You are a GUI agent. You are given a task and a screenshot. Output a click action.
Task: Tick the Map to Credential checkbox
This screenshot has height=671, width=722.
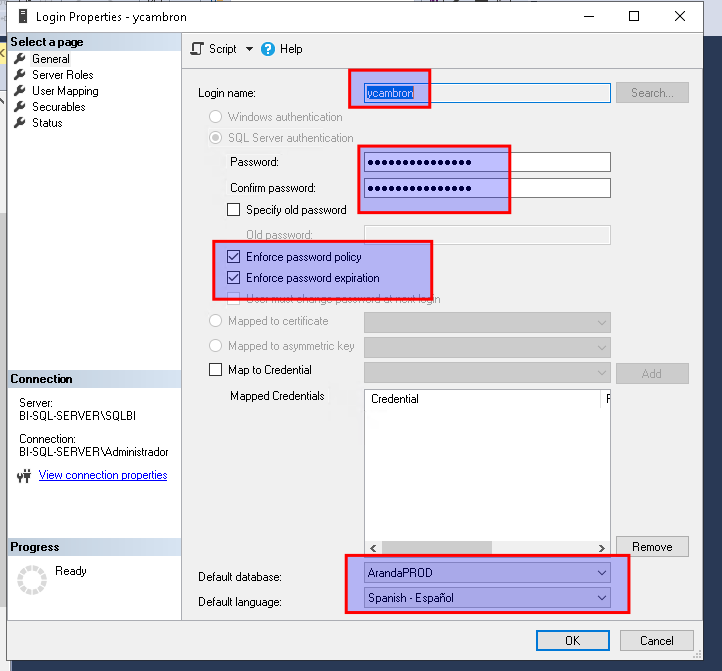tap(215, 370)
